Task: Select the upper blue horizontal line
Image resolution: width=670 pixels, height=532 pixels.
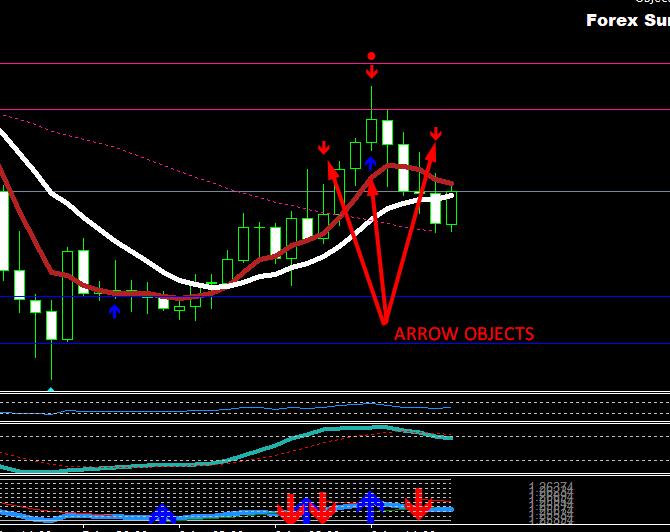Action: [335, 297]
